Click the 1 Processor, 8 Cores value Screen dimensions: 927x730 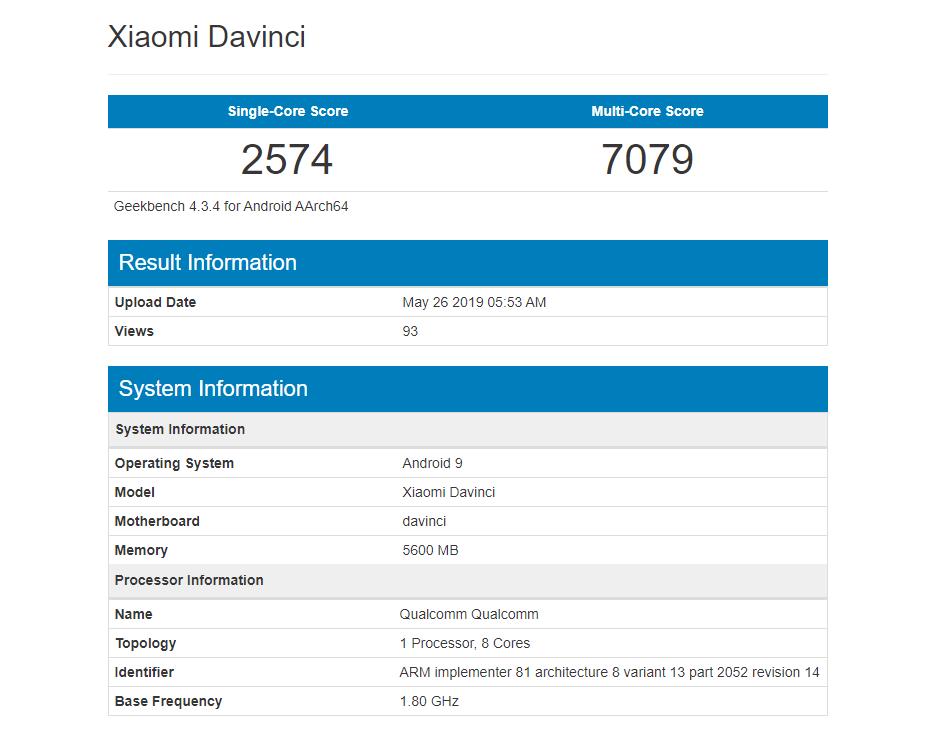tap(465, 643)
